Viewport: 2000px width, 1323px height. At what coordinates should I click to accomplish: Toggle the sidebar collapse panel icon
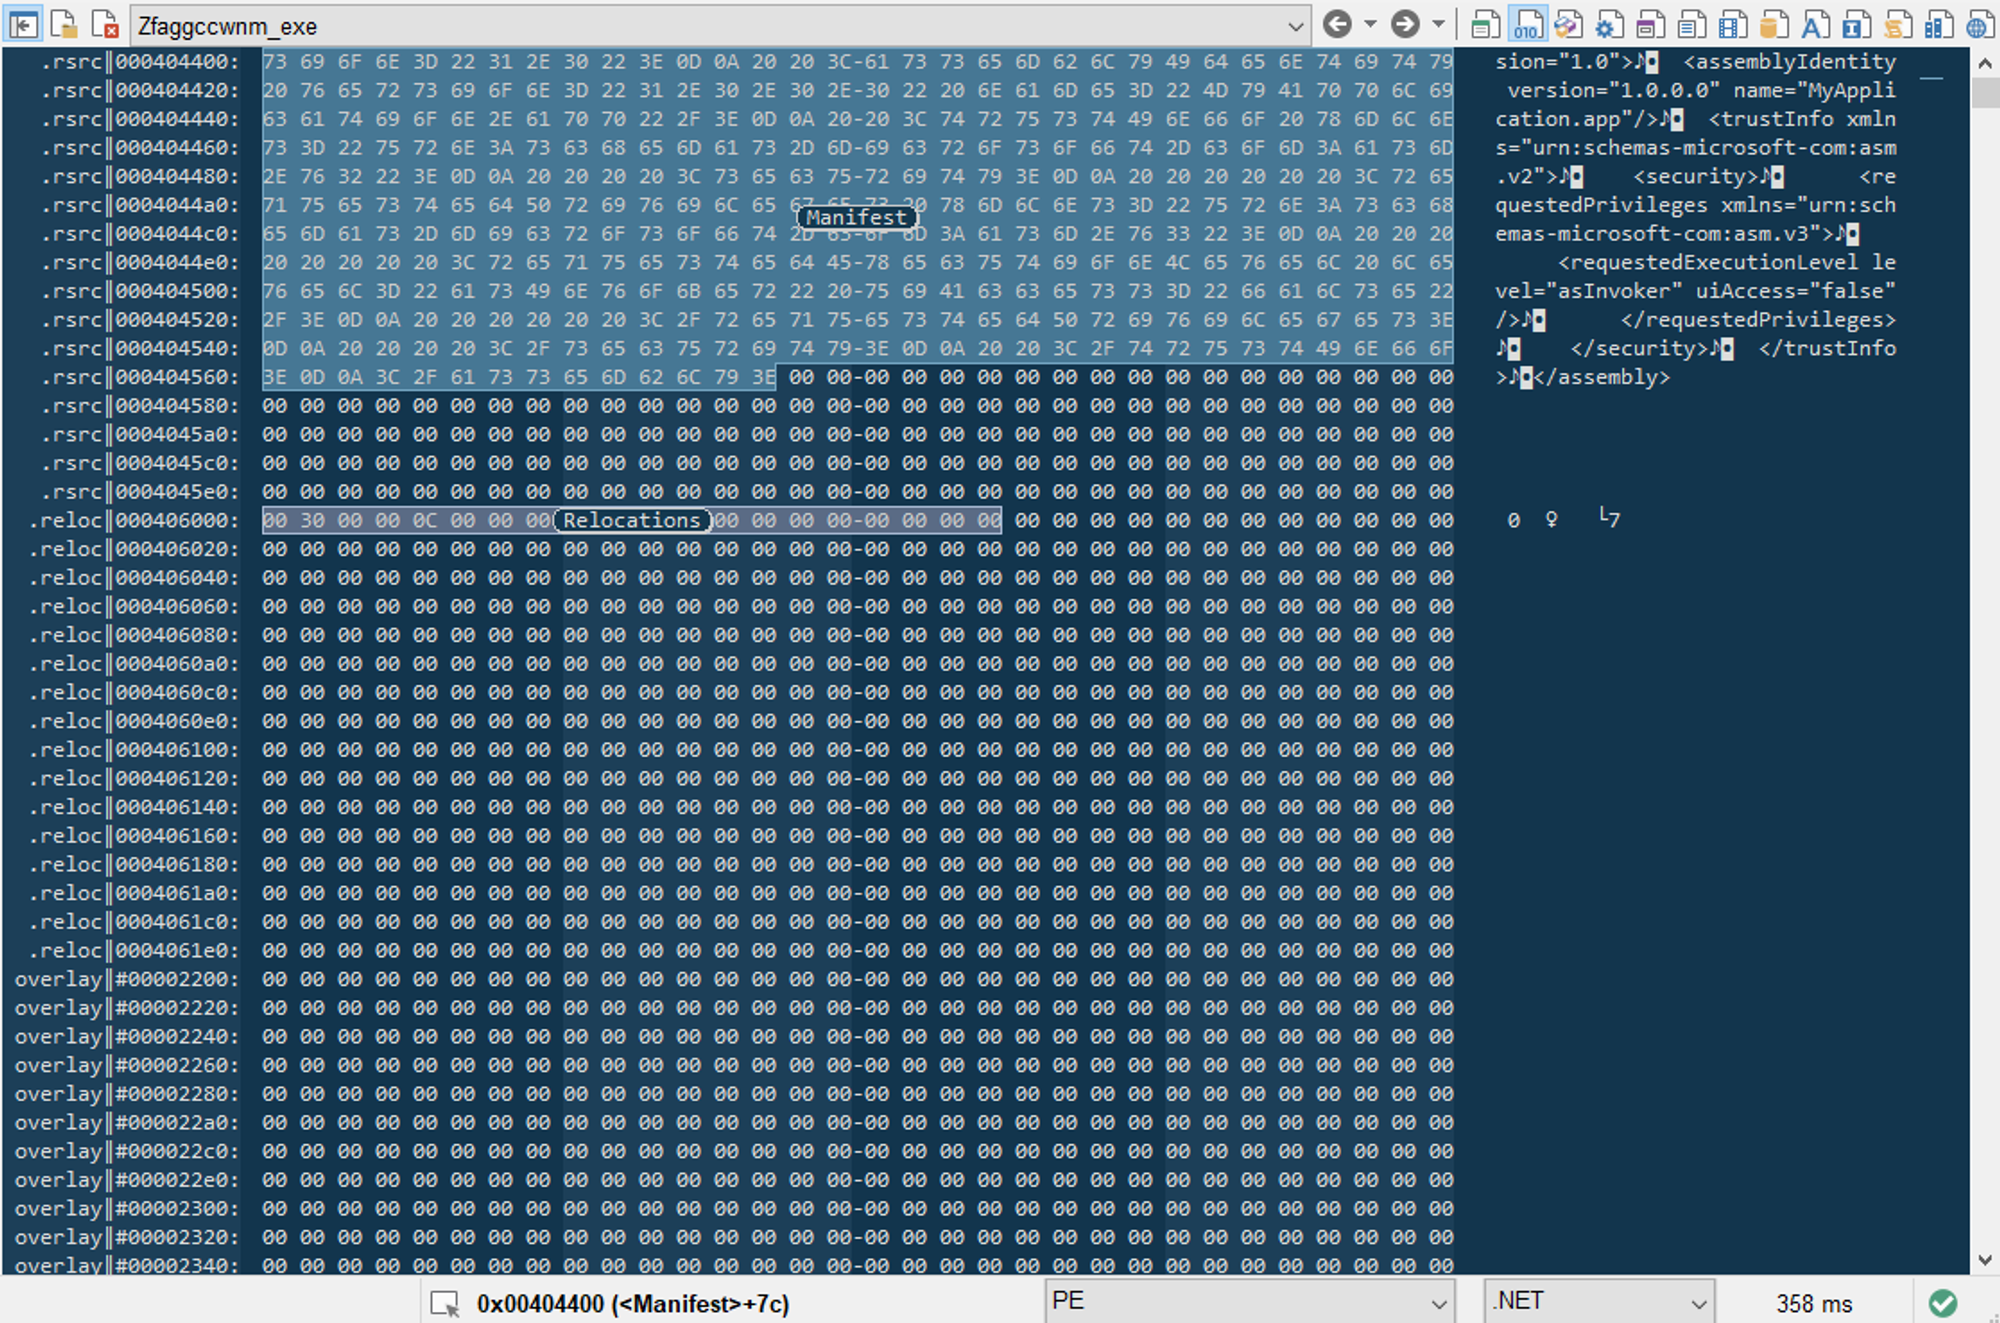23,25
